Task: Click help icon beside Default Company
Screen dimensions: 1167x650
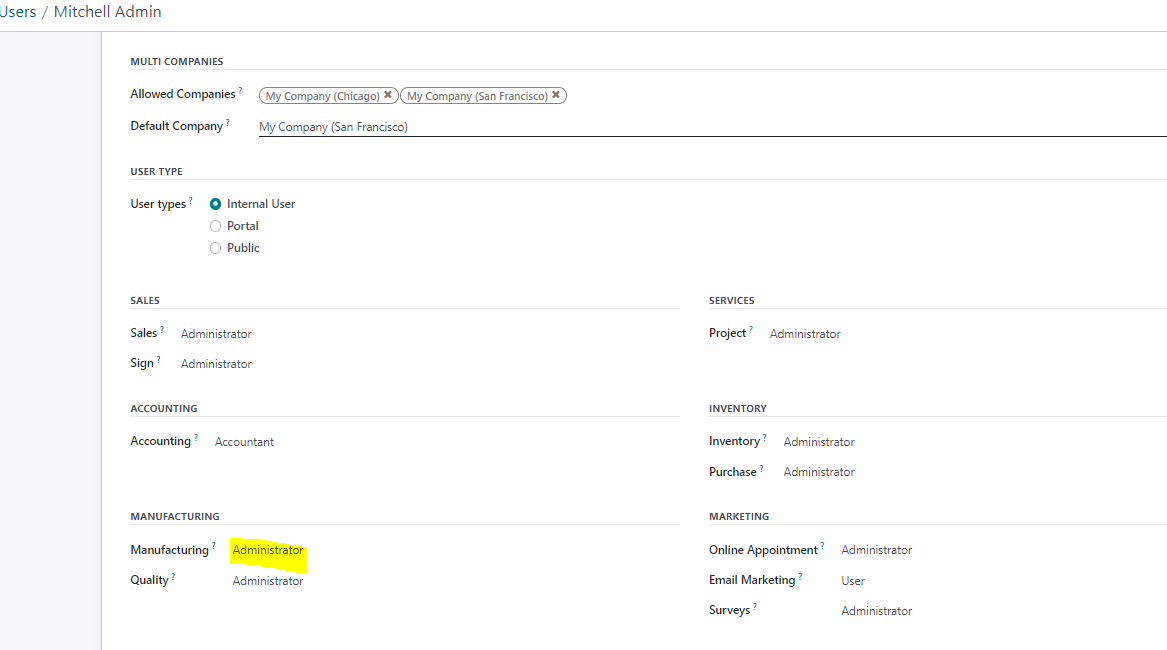Action: pyautogui.click(x=228, y=123)
